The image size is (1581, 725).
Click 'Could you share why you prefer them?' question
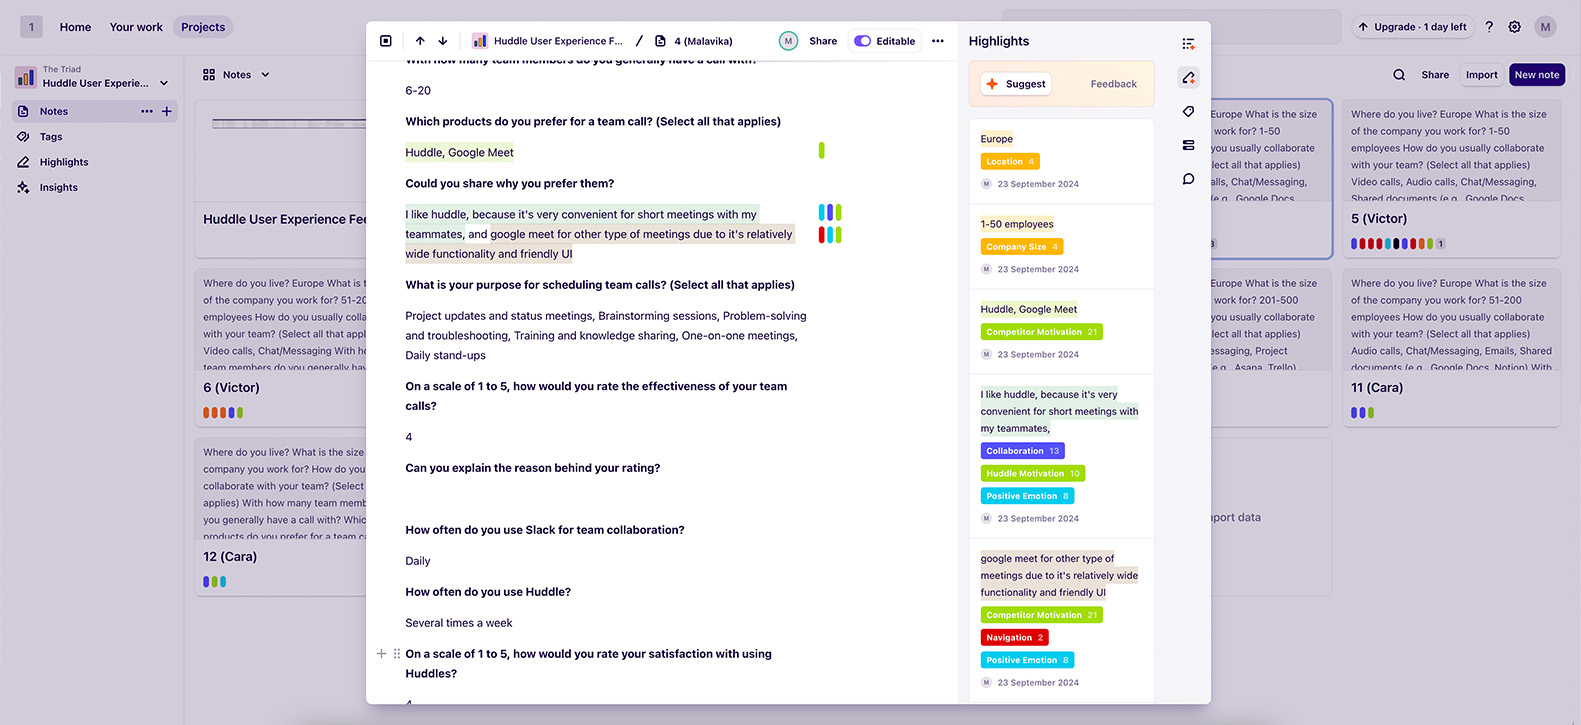point(509,184)
